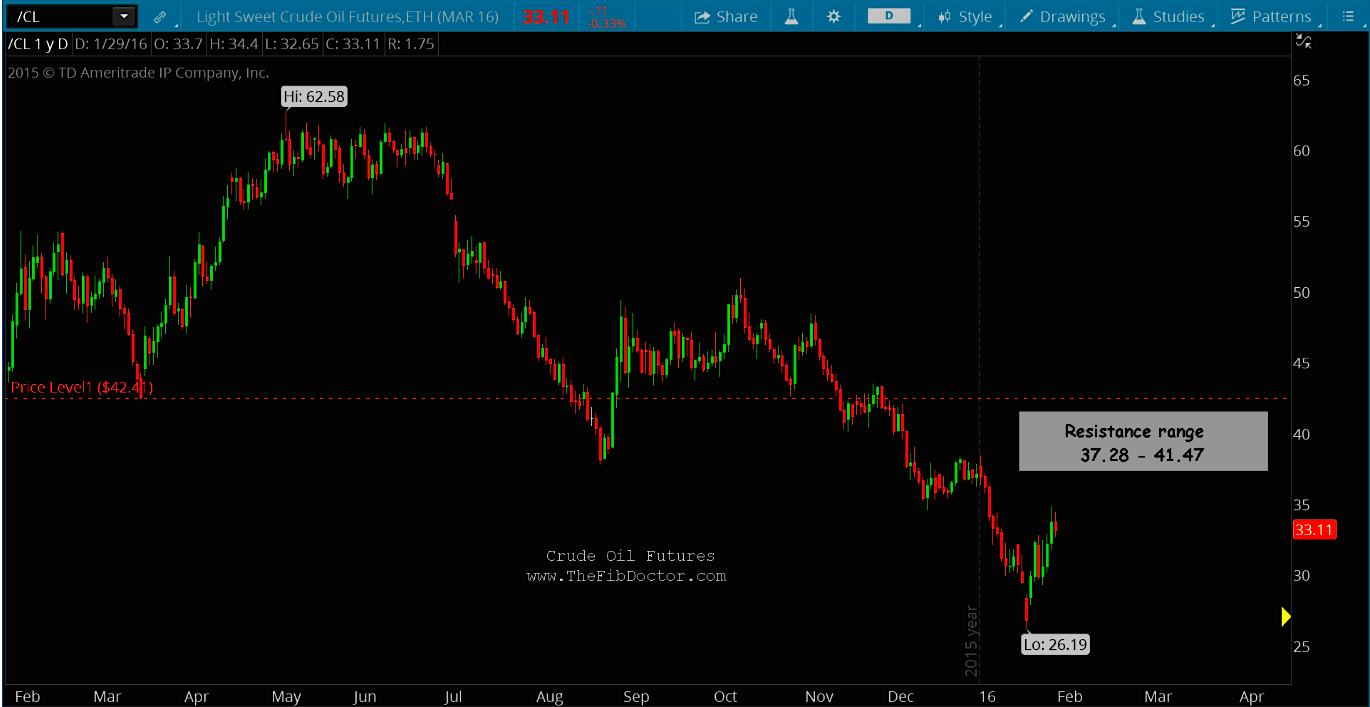Click the D: 1/29/16 date value
This screenshot has width=1370, height=707.
click(110, 44)
